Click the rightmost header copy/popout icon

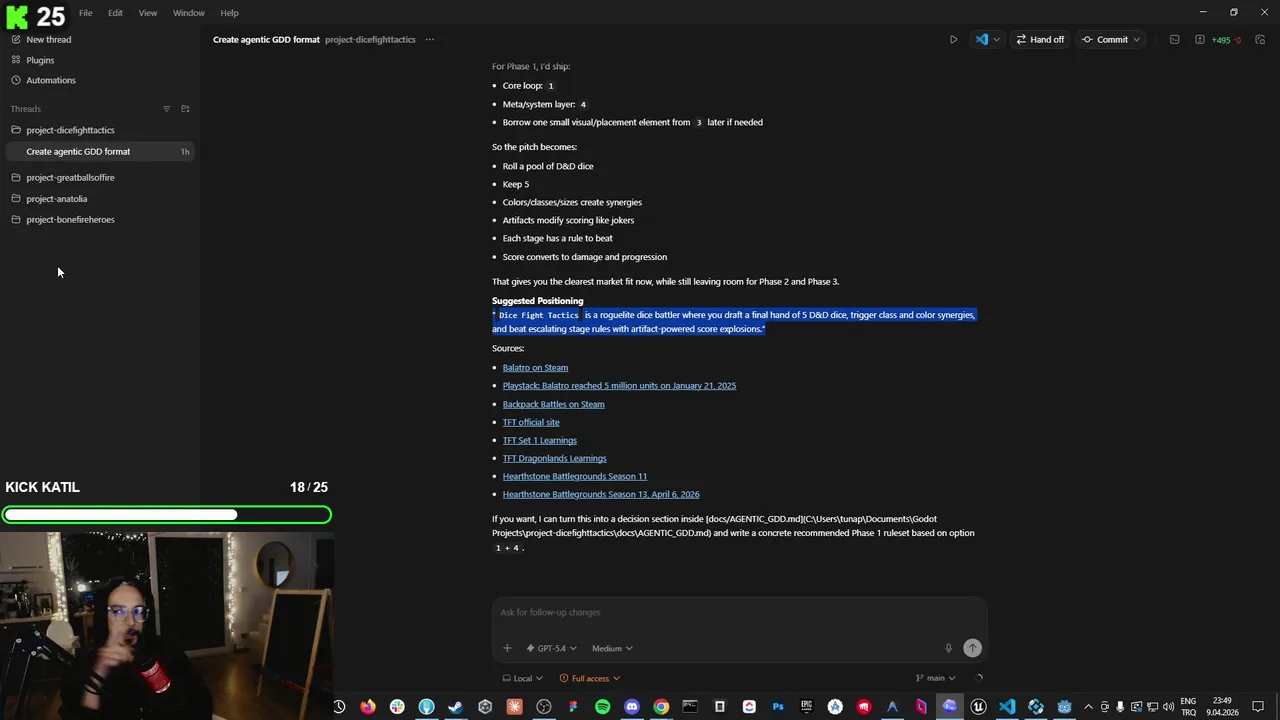tap(1260, 40)
